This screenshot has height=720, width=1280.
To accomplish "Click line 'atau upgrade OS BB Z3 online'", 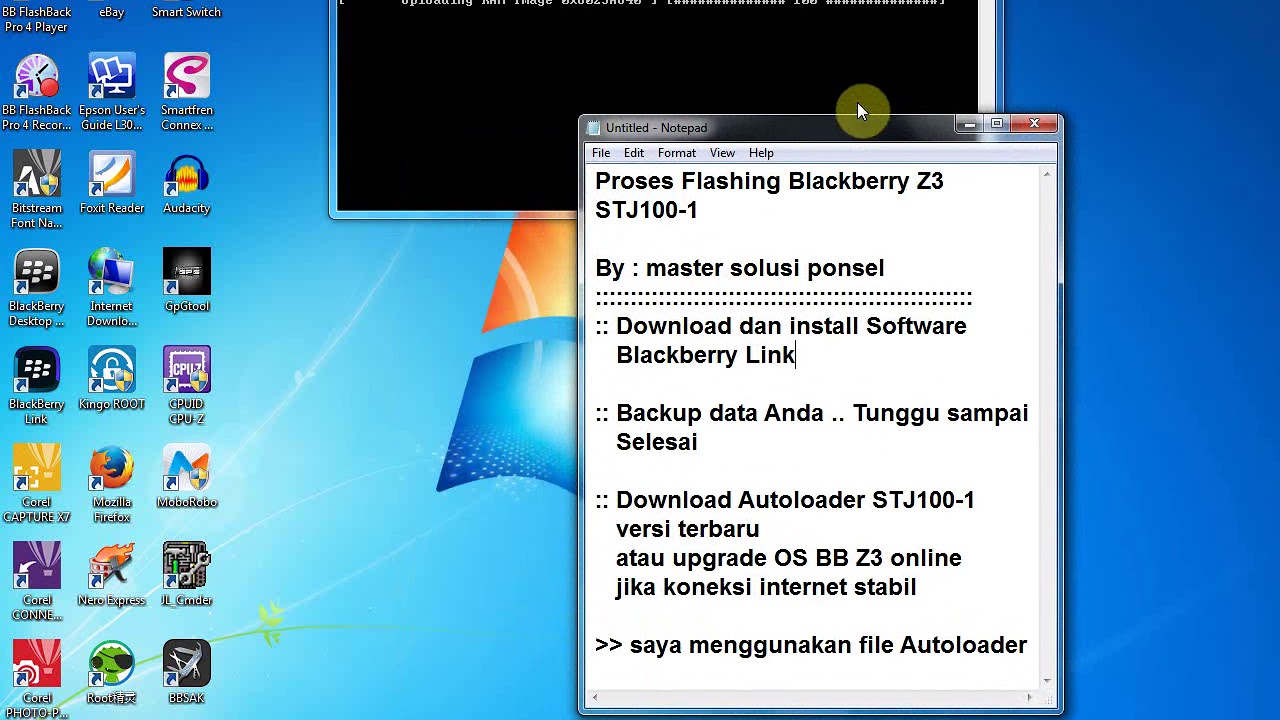I will point(789,558).
